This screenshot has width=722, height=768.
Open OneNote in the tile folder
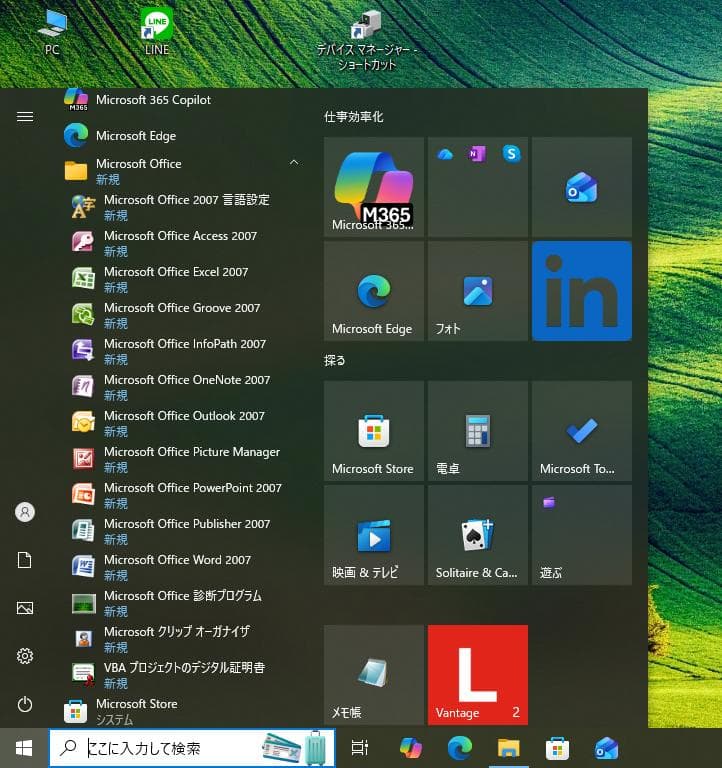(477, 154)
